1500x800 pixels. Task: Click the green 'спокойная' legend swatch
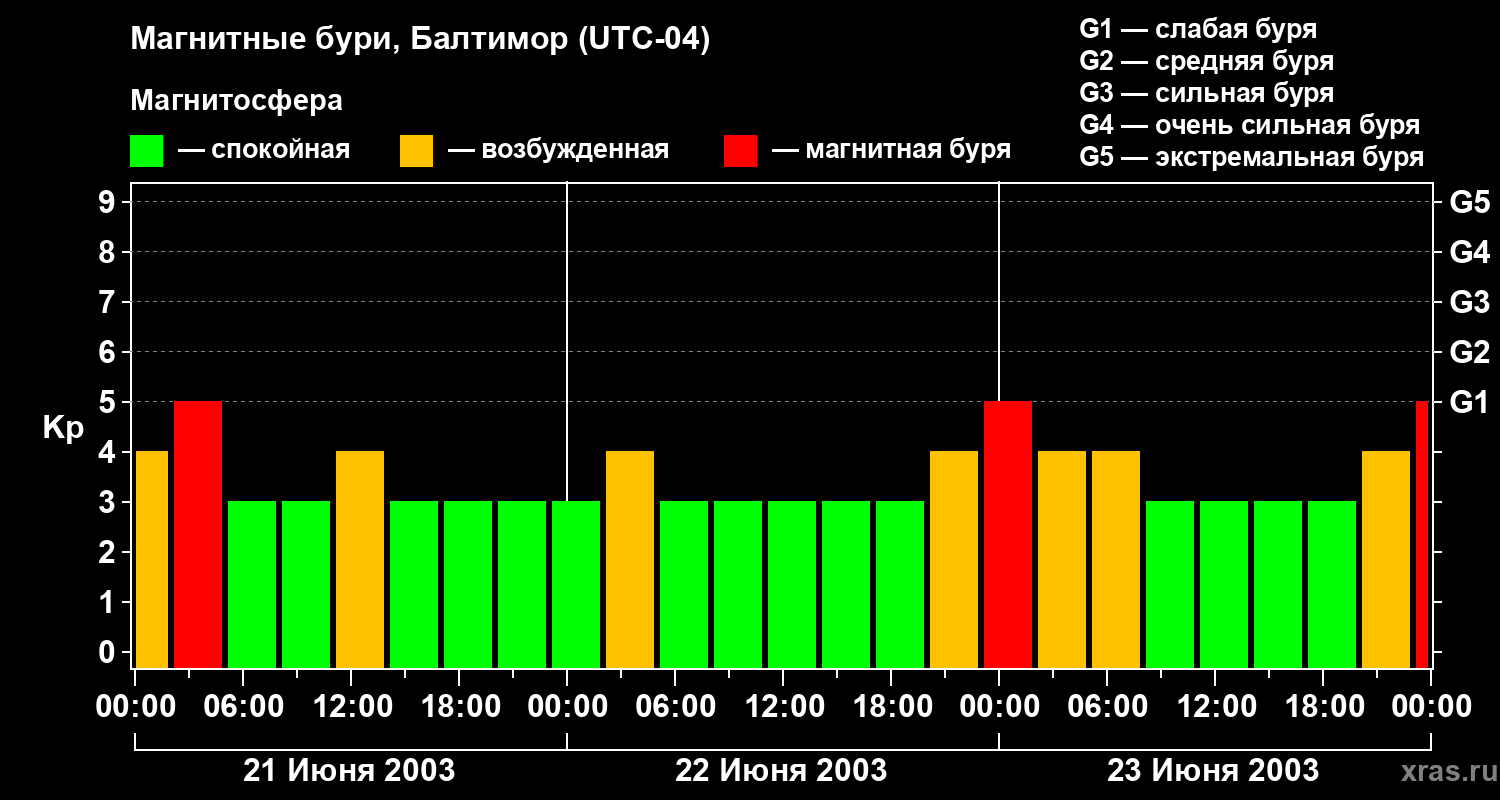tap(146, 151)
